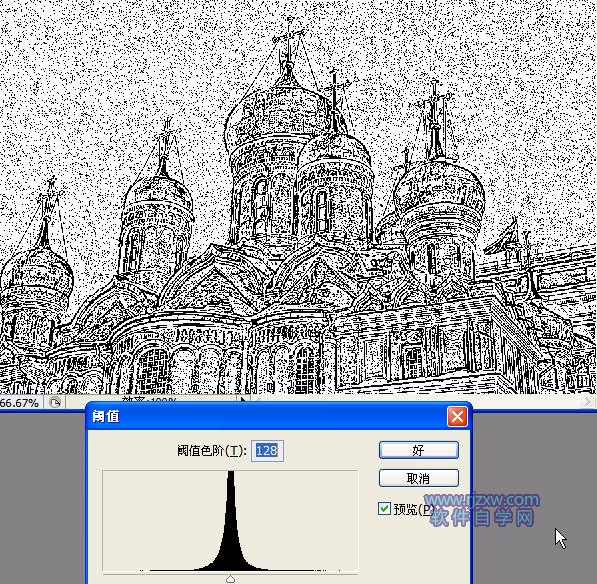Screen dimensions: 597x584
Task: Toggle the 预览 (Preview) checkbox
Action: click(384, 509)
